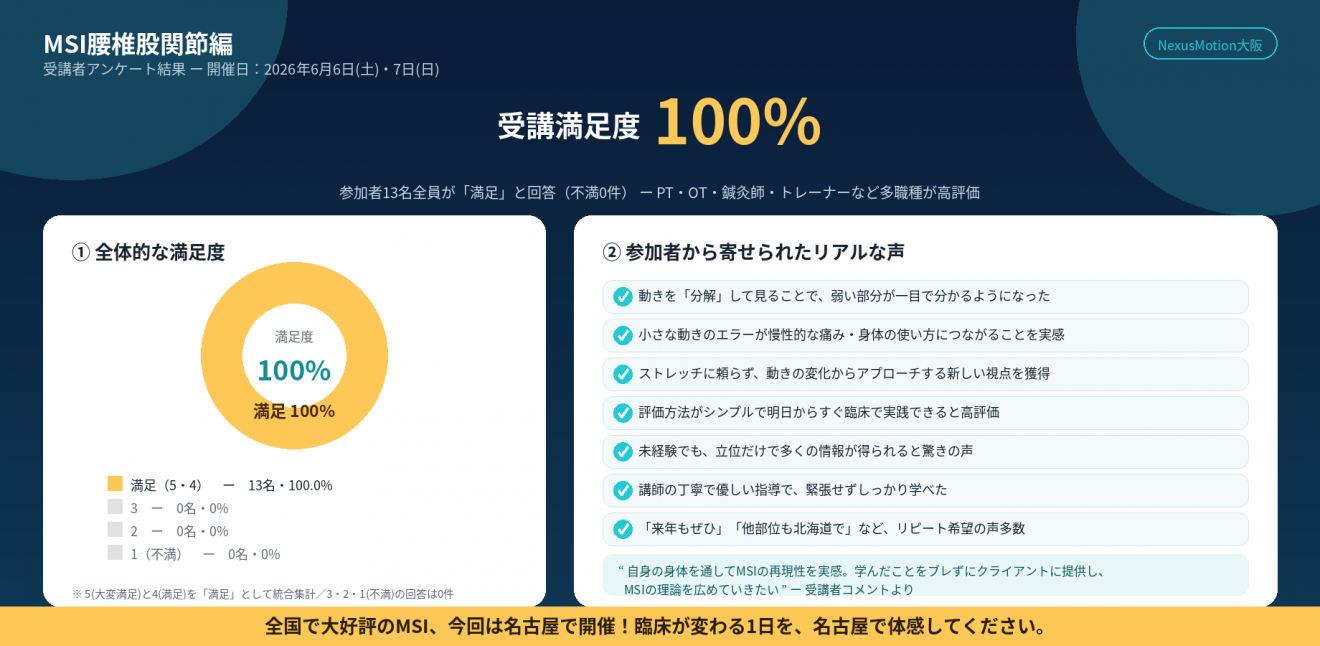The image size is (1320, 646).
Task: Click the 3 ー 0名・0% legend row
Action: tap(179, 508)
